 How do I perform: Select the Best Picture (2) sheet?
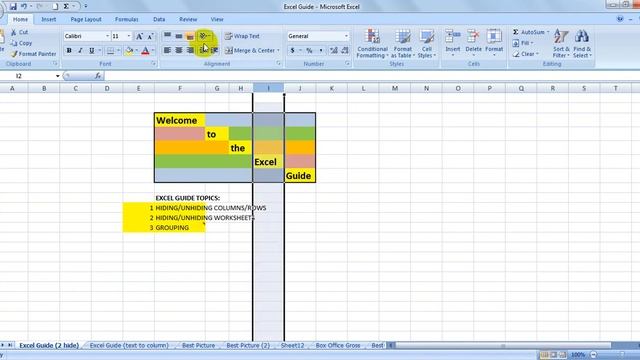(248, 345)
